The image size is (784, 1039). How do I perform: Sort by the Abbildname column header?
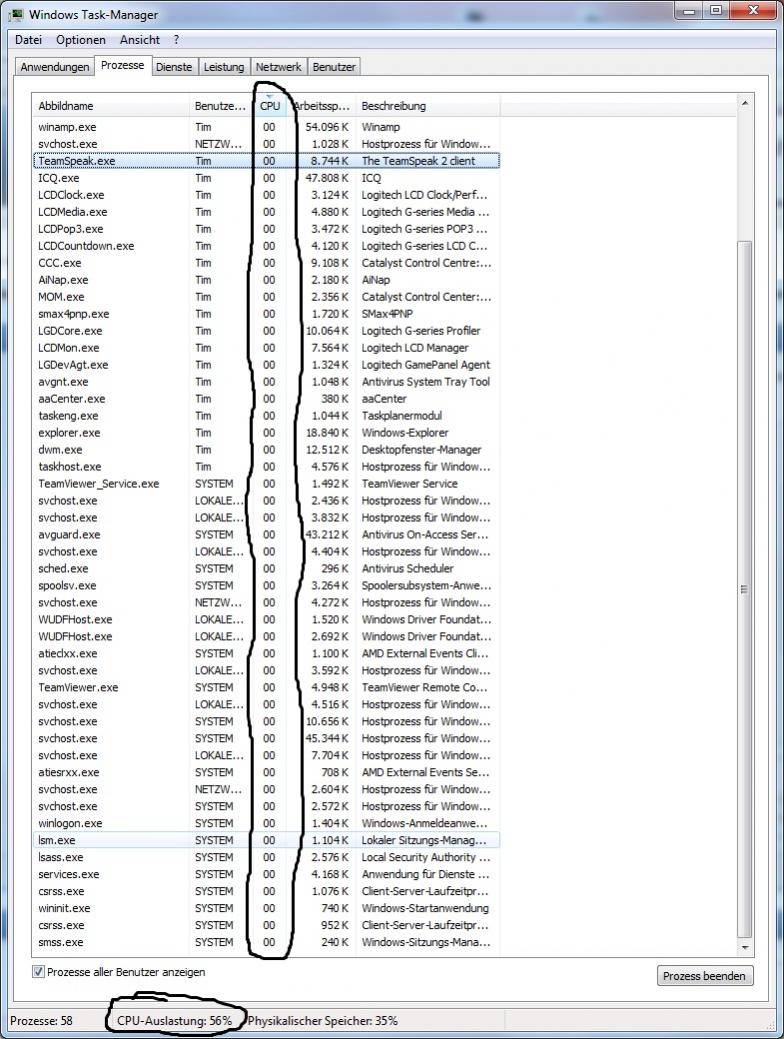pos(111,106)
